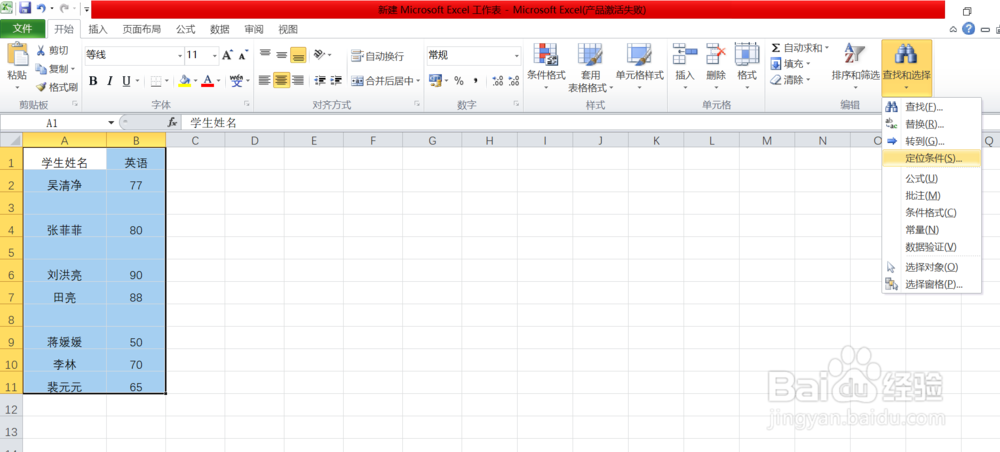1000x452 pixels.
Task: Open Sort and Filter (排序和筛选)
Action: coord(855,68)
